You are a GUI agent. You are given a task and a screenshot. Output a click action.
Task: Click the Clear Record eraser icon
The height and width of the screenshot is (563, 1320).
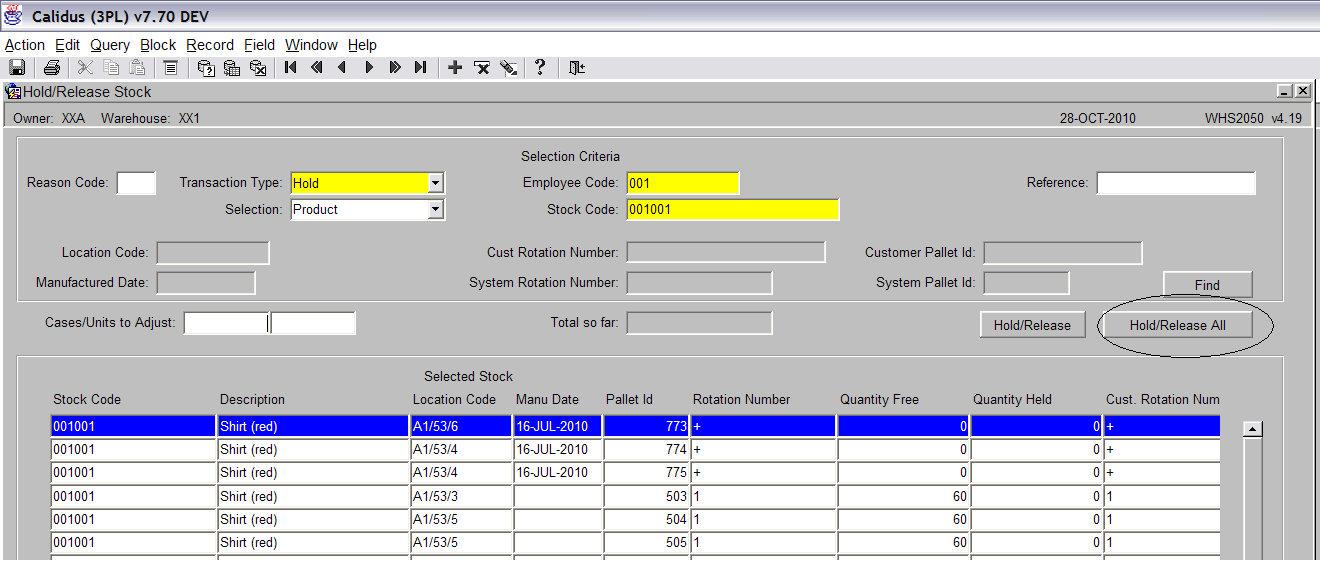(508, 68)
